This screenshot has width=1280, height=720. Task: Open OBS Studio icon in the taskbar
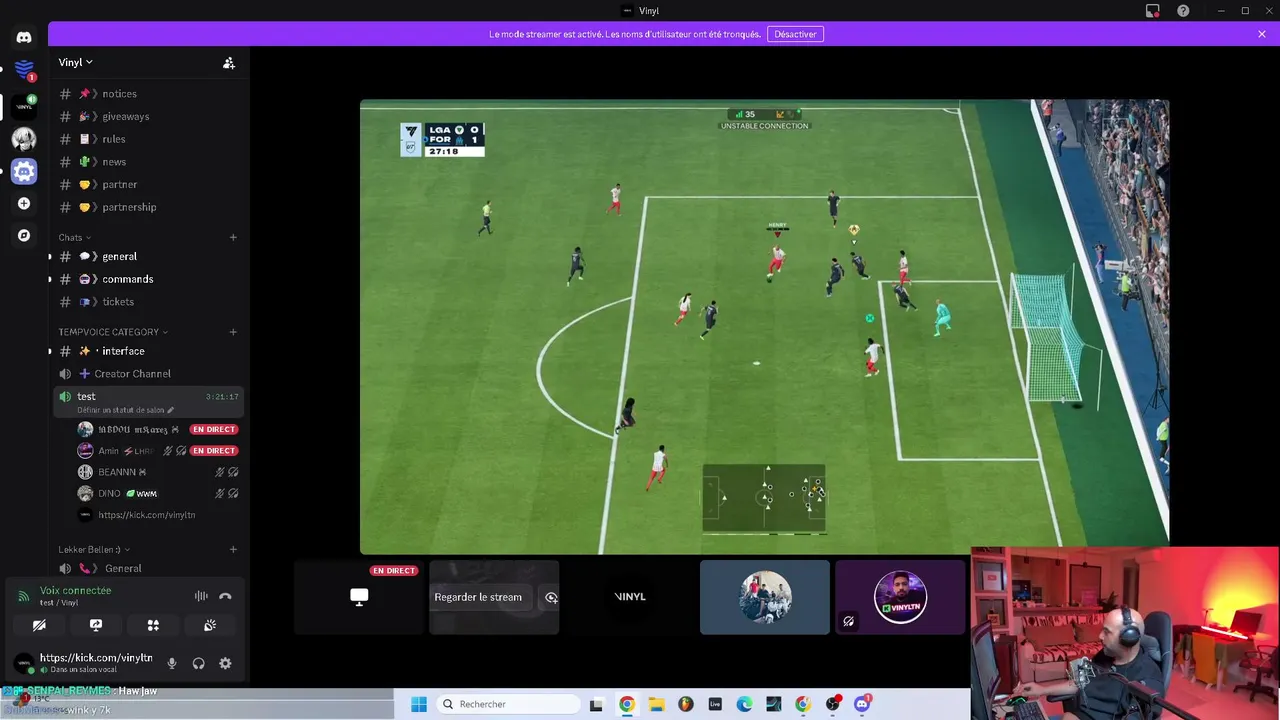click(832, 704)
